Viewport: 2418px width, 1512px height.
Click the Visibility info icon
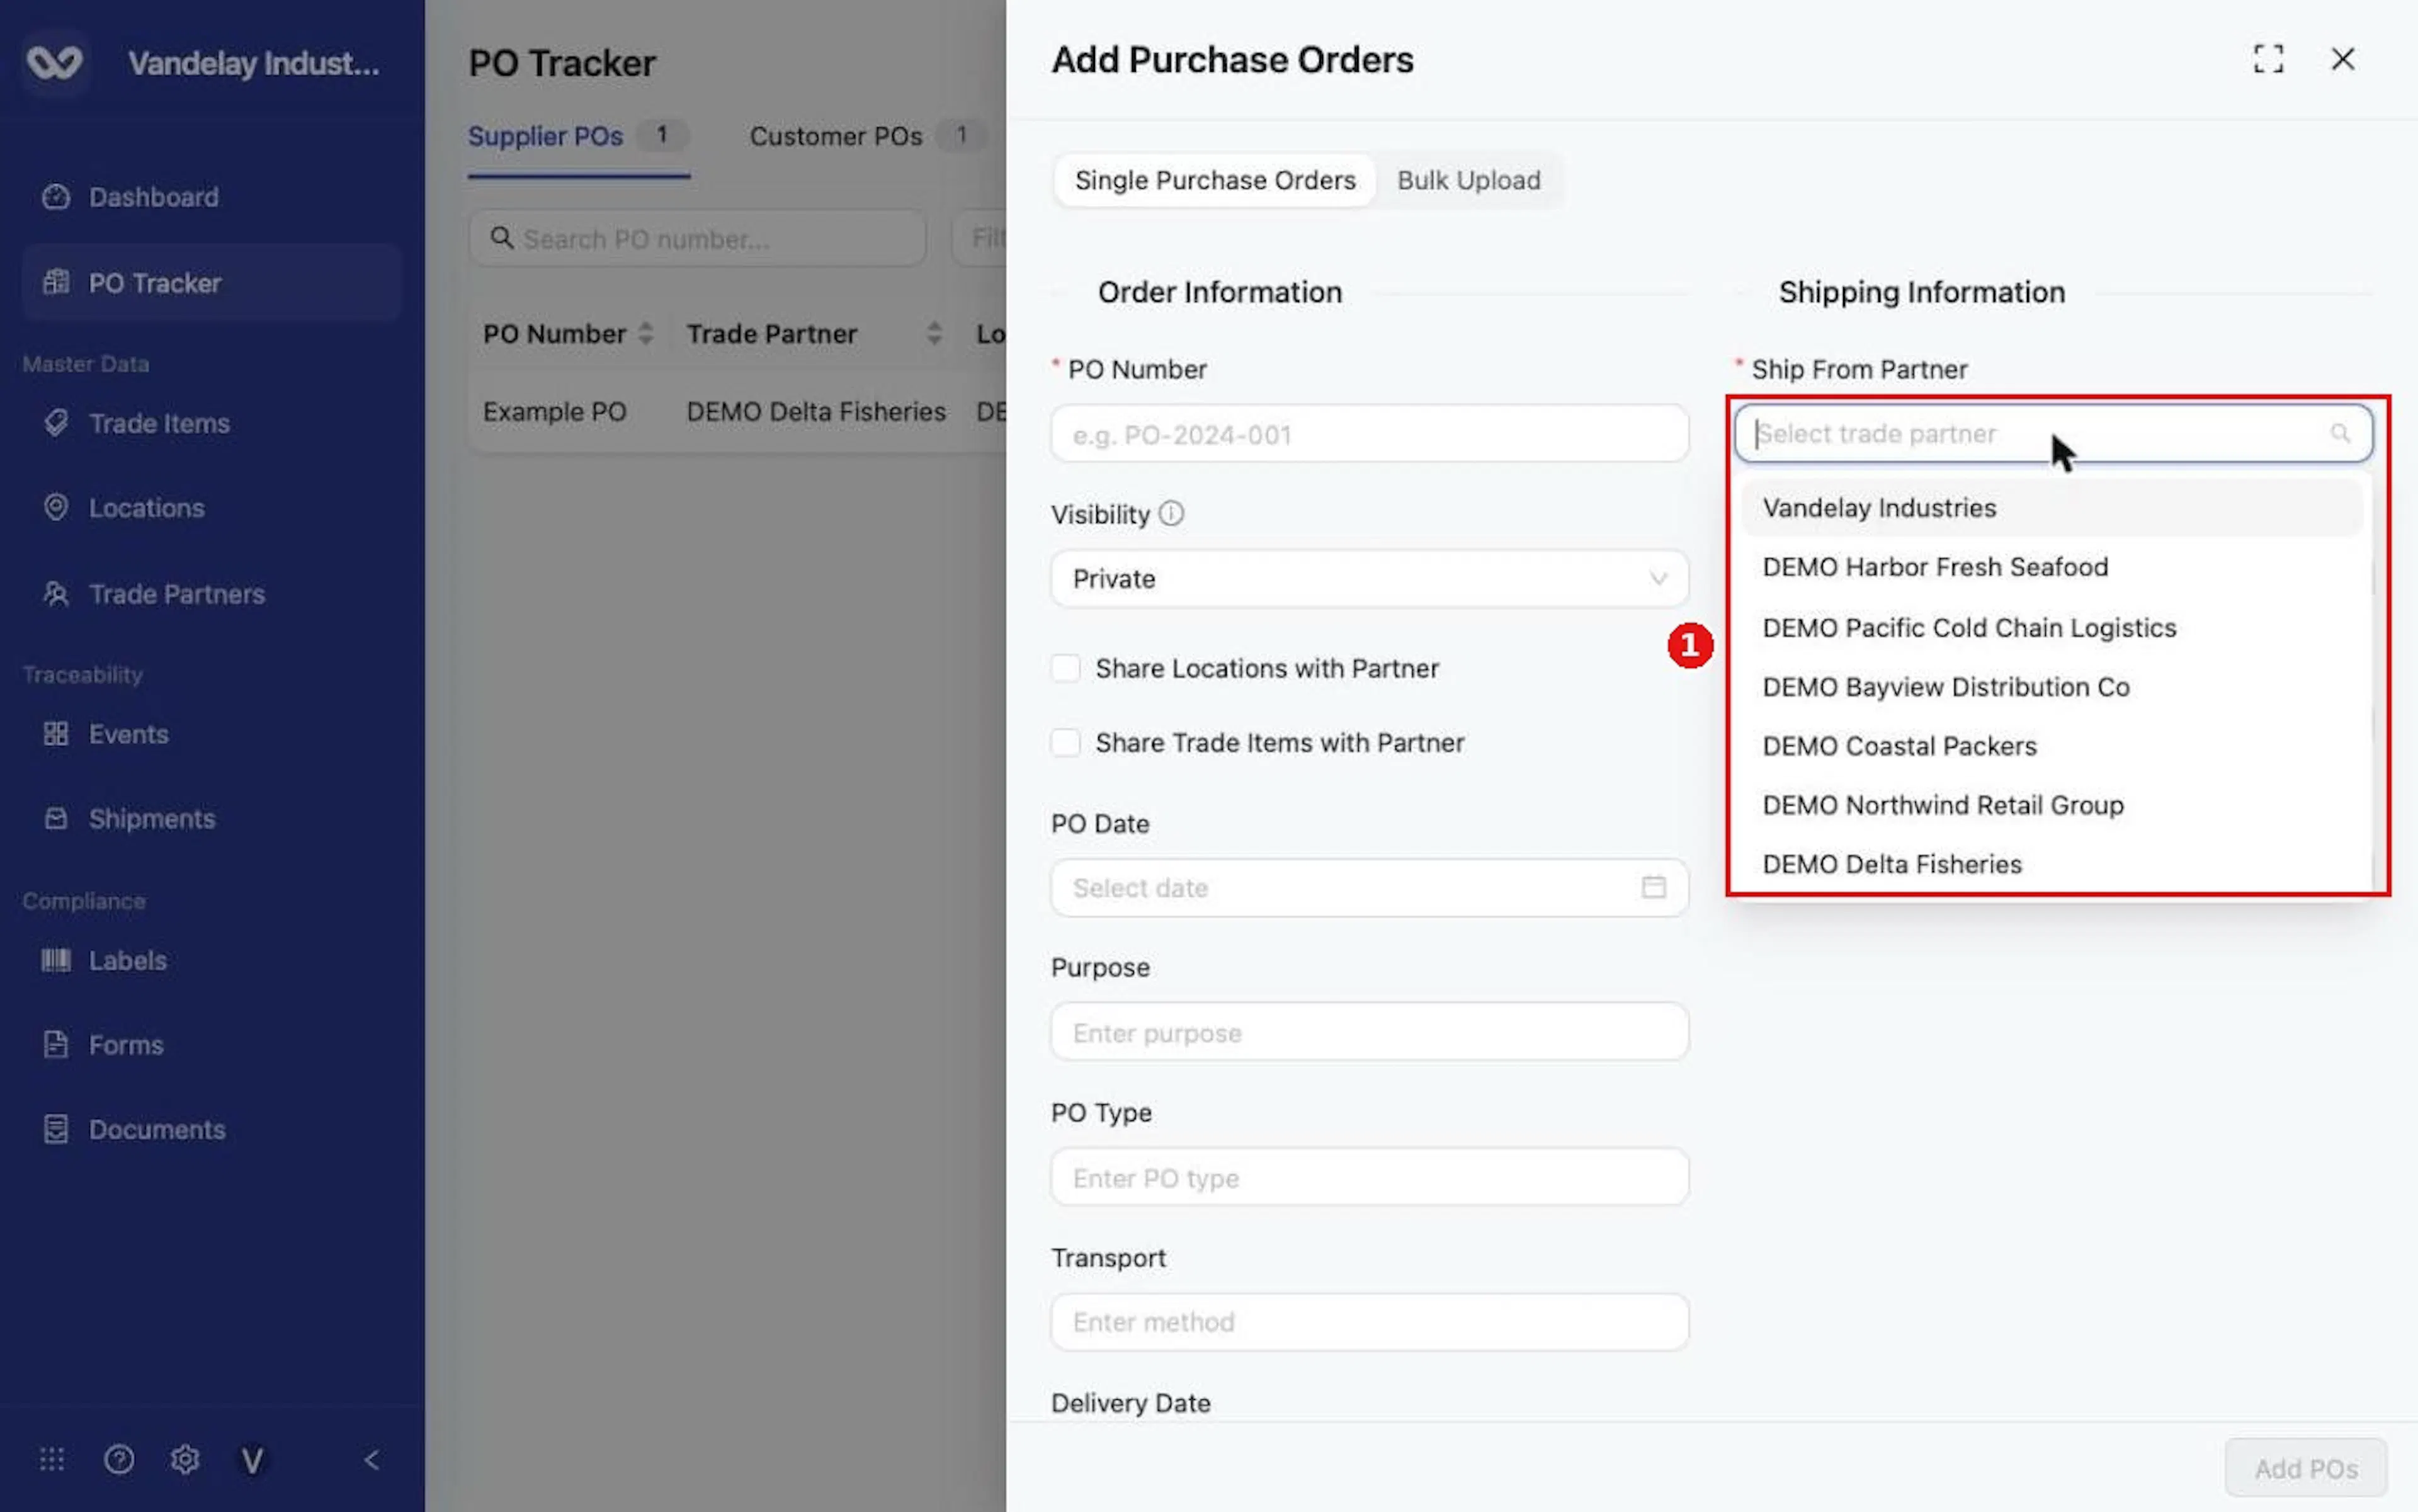(1171, 514)
